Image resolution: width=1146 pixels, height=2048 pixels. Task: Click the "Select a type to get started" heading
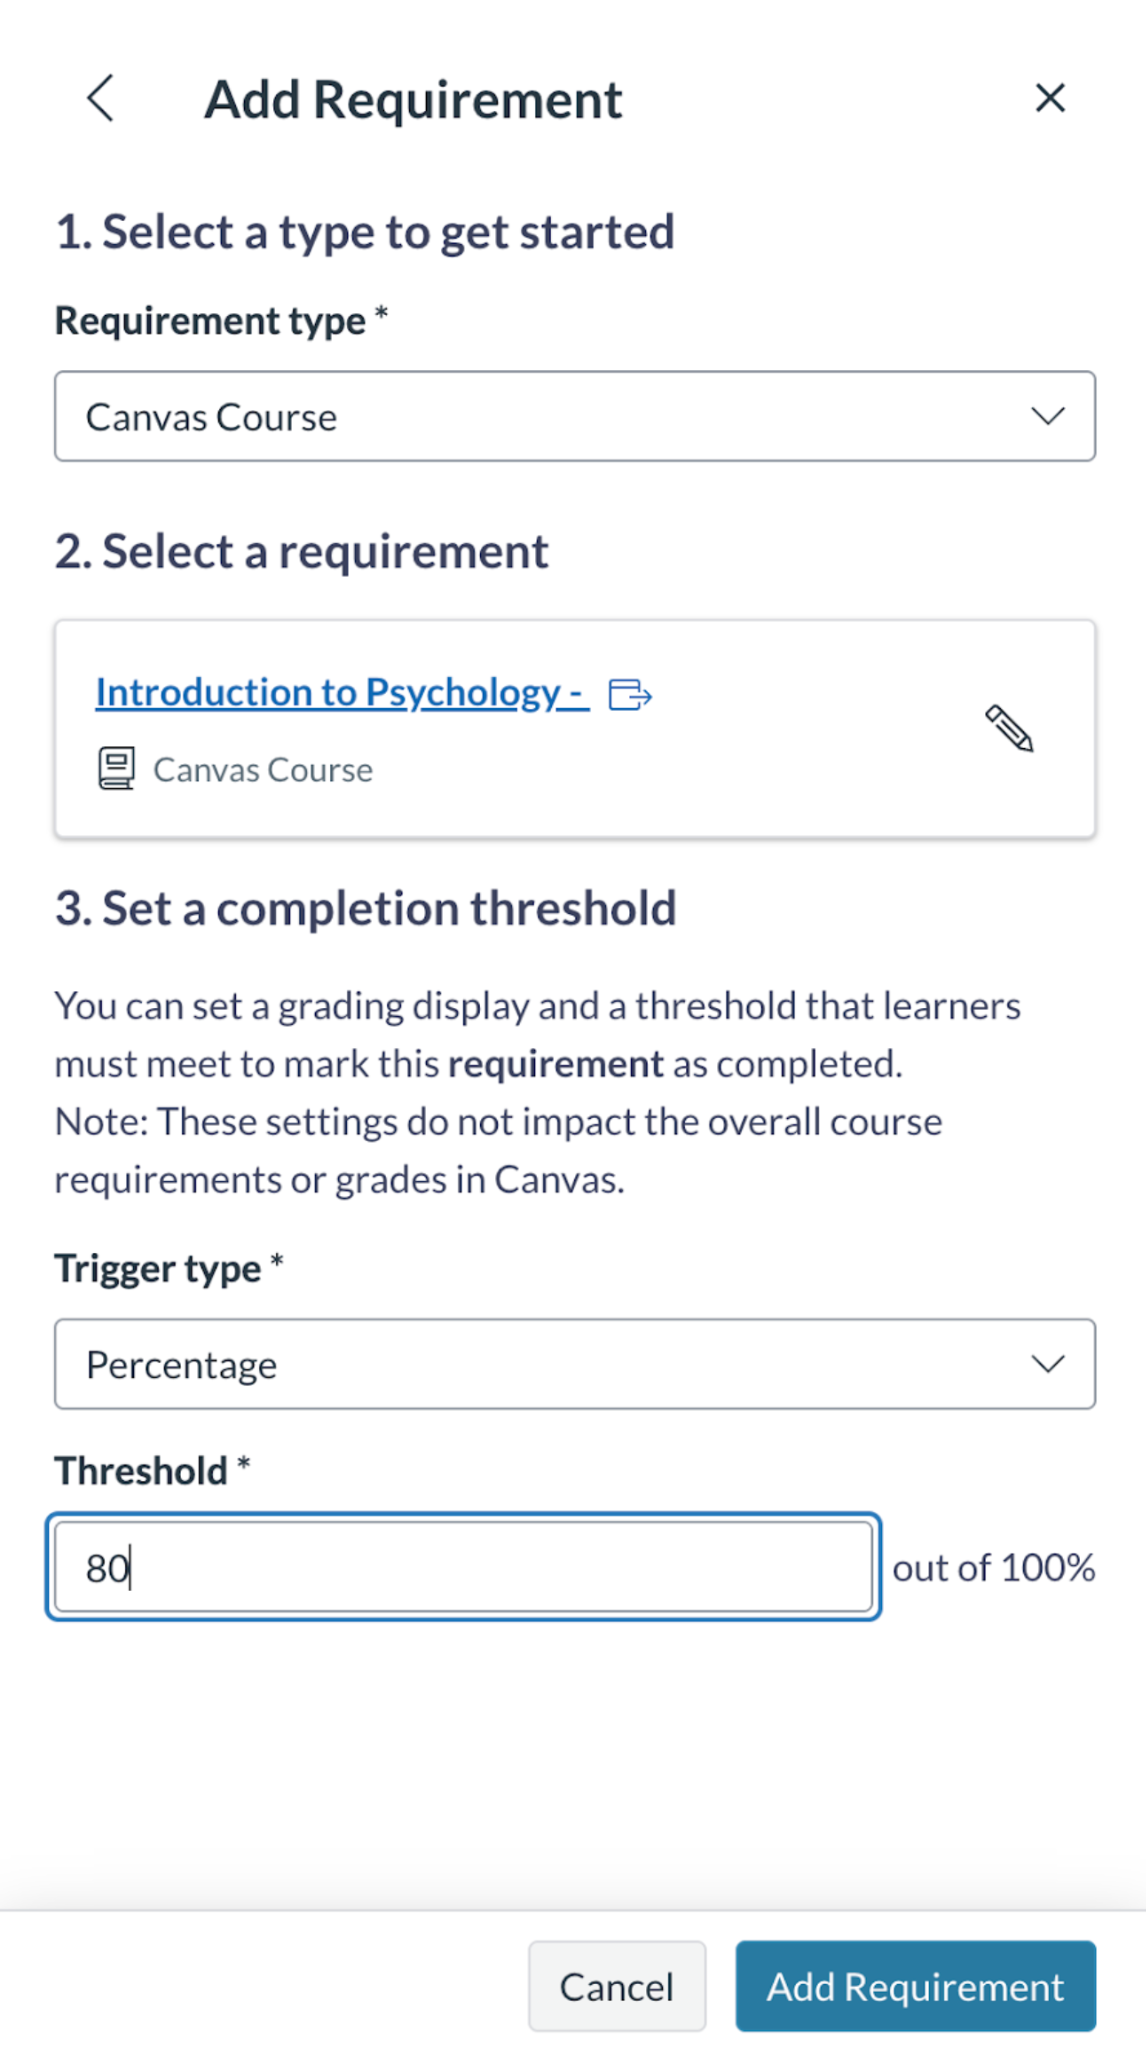(x=364, y=232)
